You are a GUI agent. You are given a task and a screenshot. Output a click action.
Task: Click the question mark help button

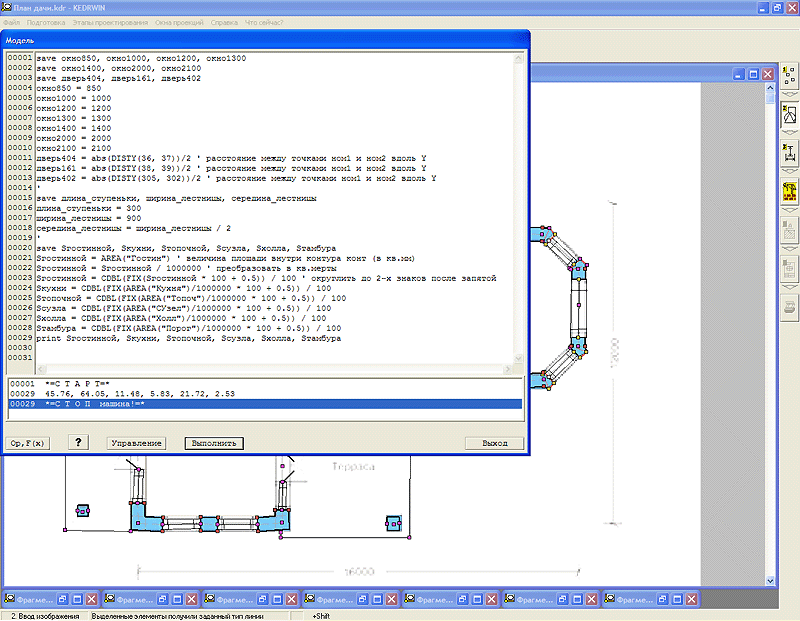(x=78, y=442)
